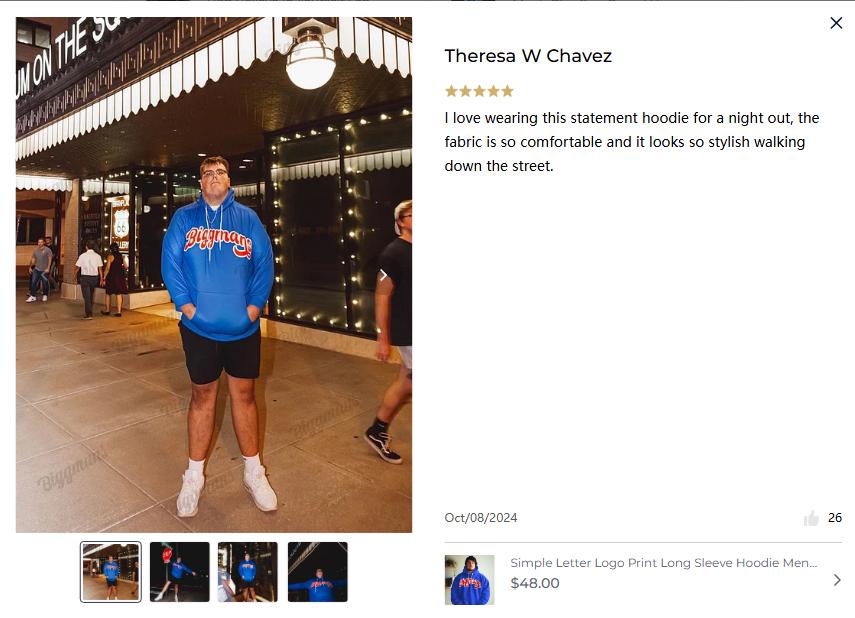Click the like count 26

[835, 518]
